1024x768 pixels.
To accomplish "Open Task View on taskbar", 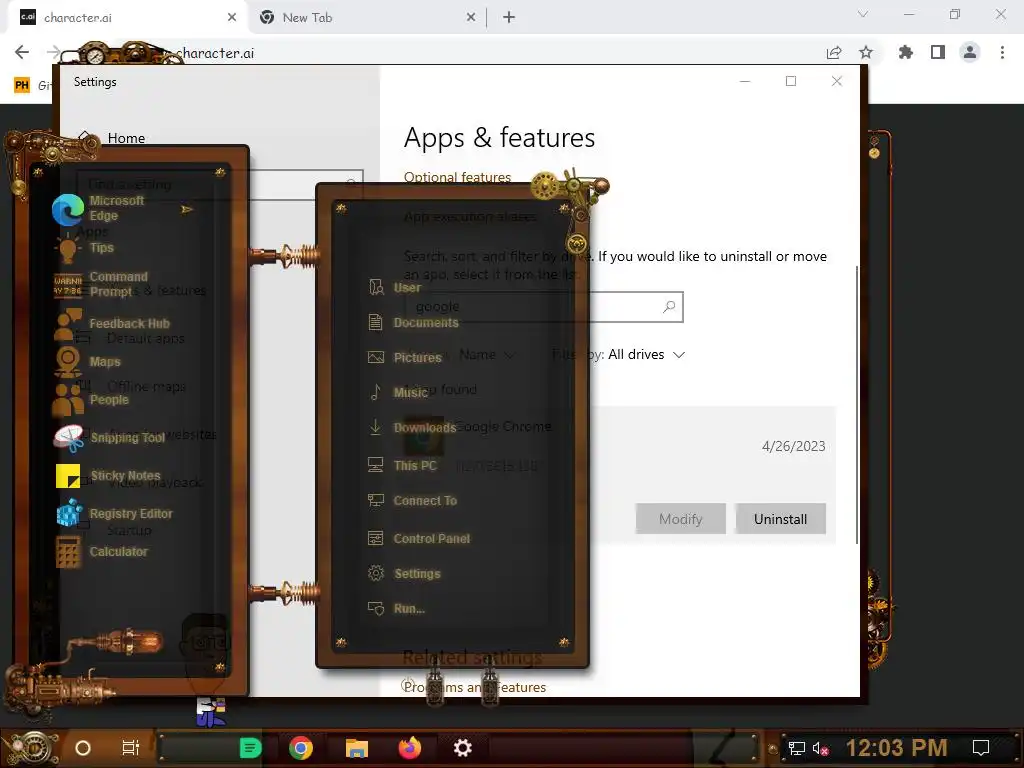I will click(131, 748).
